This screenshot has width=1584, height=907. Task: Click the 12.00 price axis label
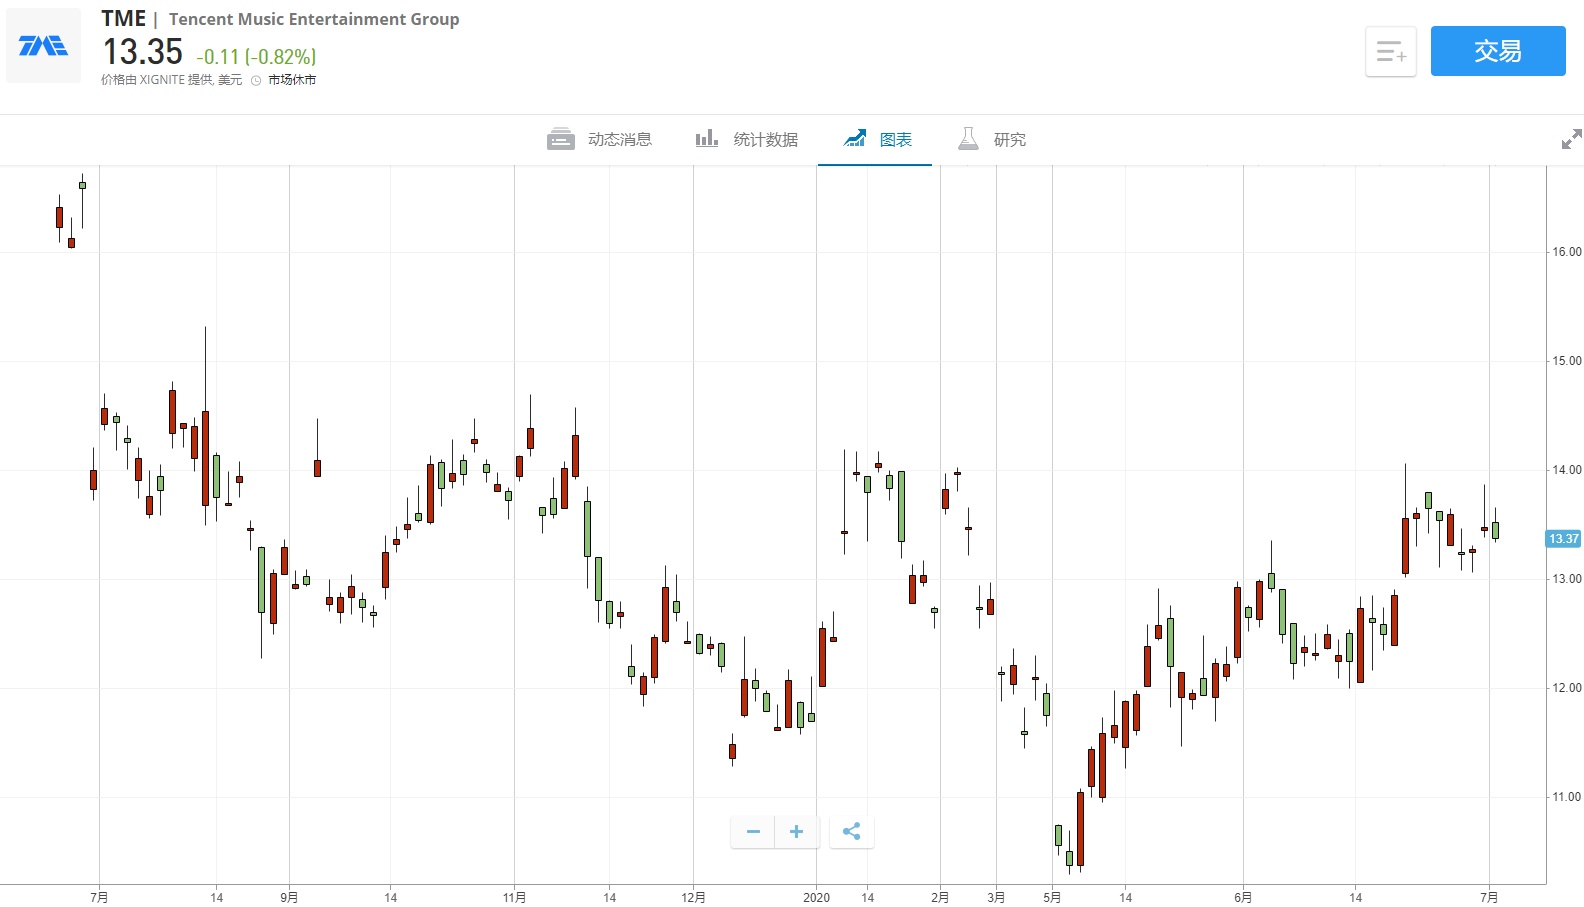point(1567,688)
